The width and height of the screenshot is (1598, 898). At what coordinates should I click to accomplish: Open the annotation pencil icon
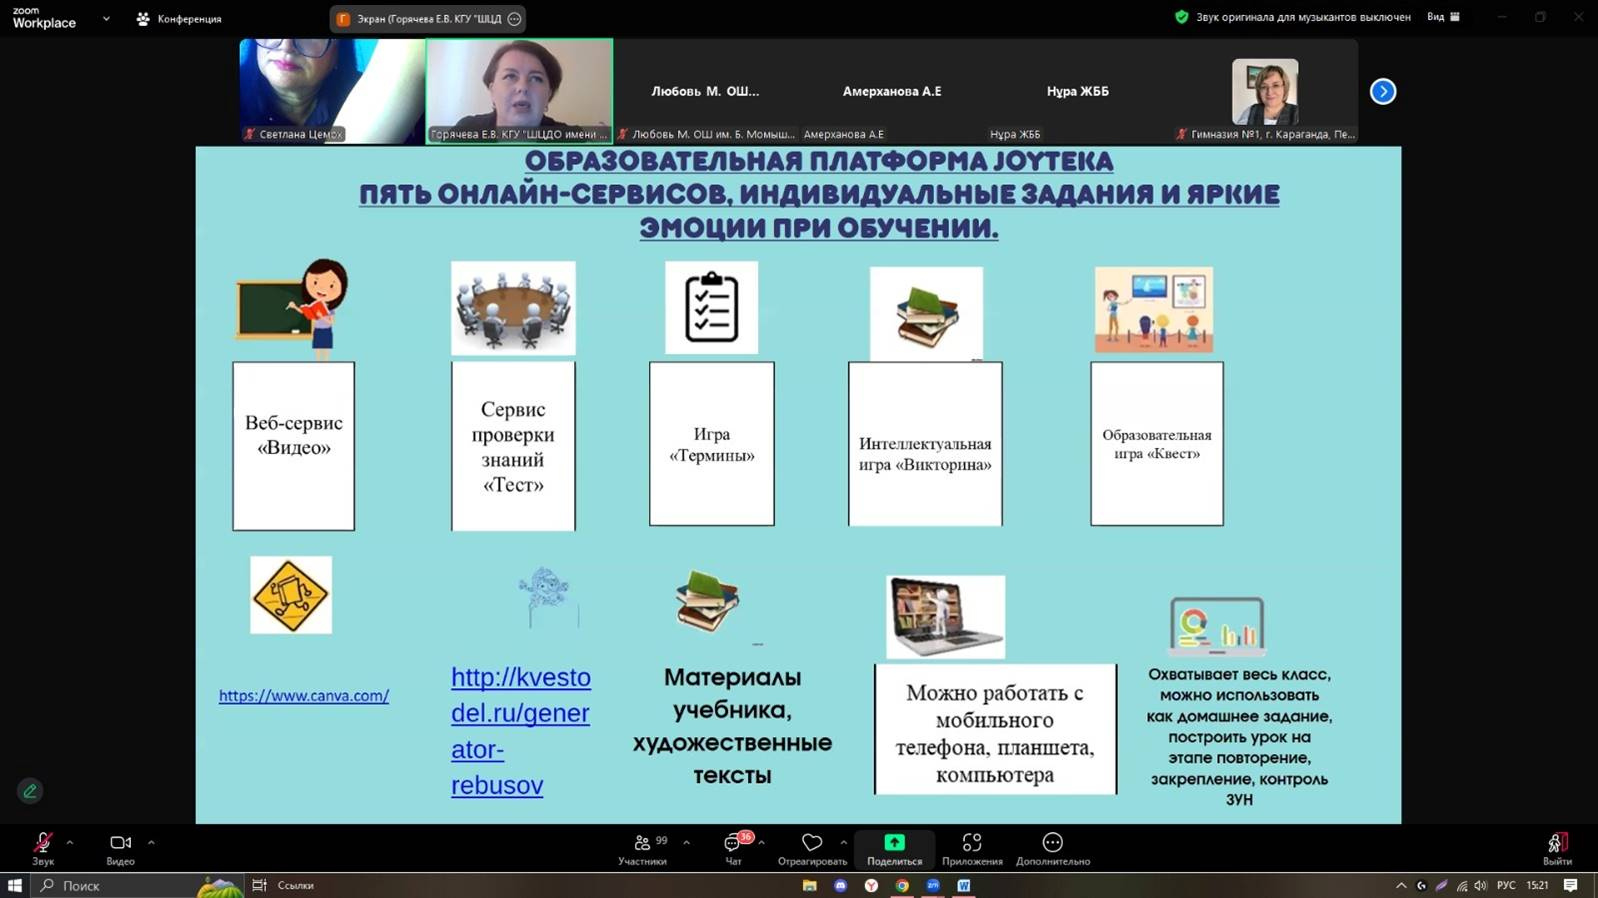(30, 791)
